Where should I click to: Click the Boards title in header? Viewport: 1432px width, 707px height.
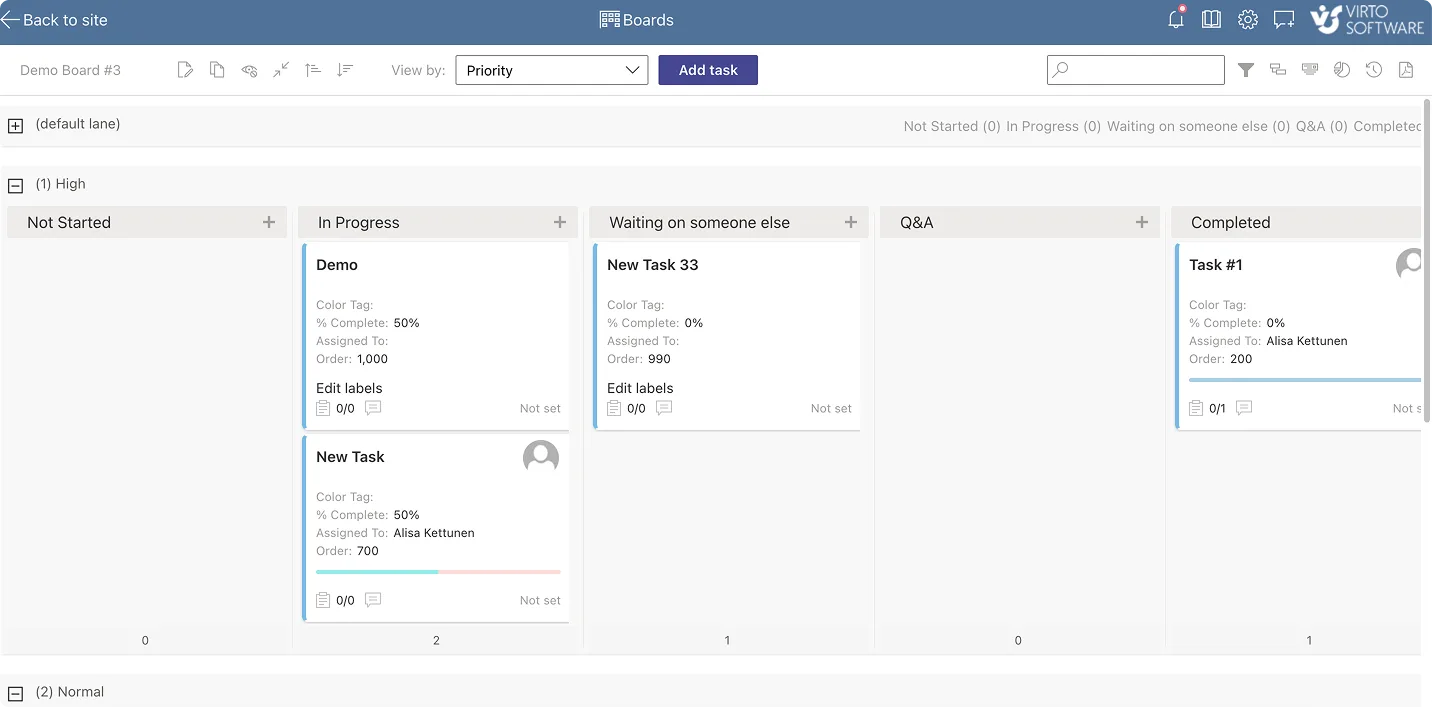[x=648, y=20]
